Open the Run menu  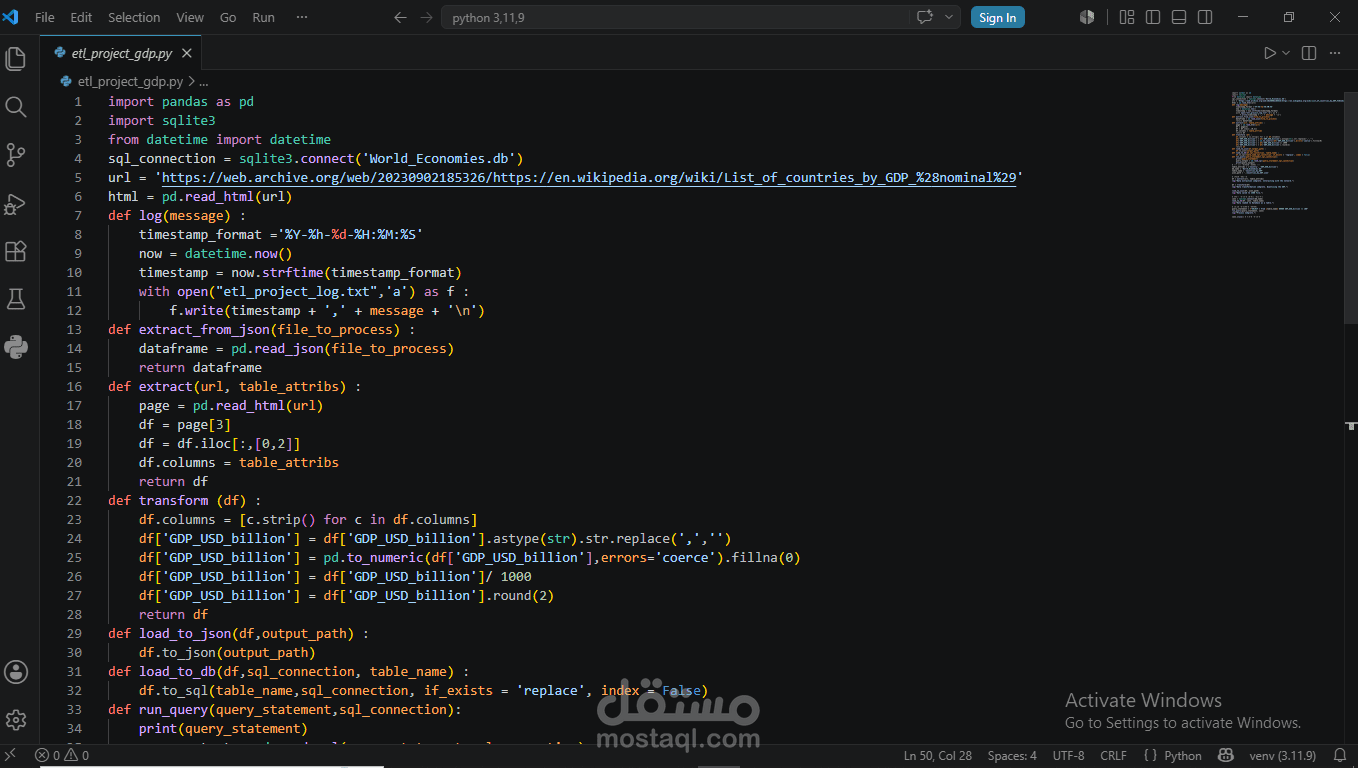click(x=264, y=17)
